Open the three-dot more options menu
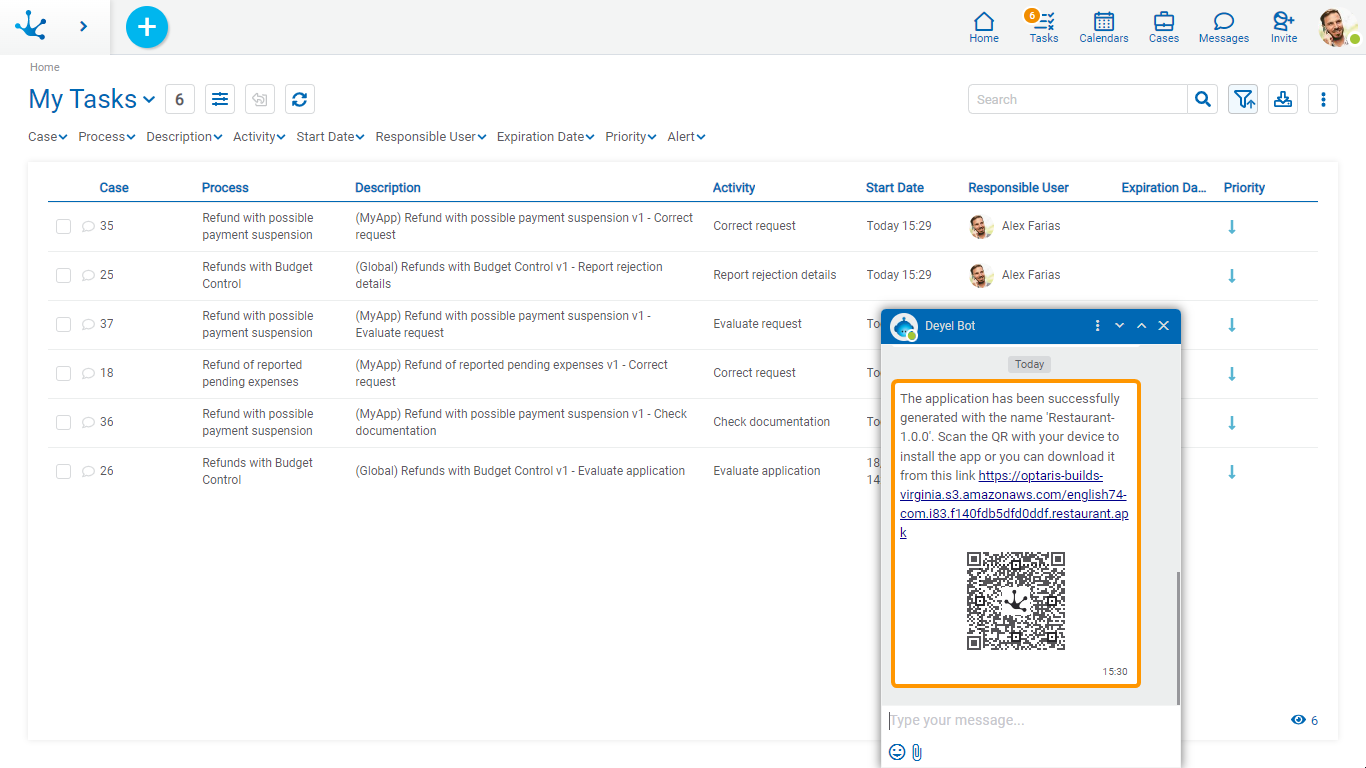The width and height of the screenshot is (1366, 768). [x=1323, y=99]
